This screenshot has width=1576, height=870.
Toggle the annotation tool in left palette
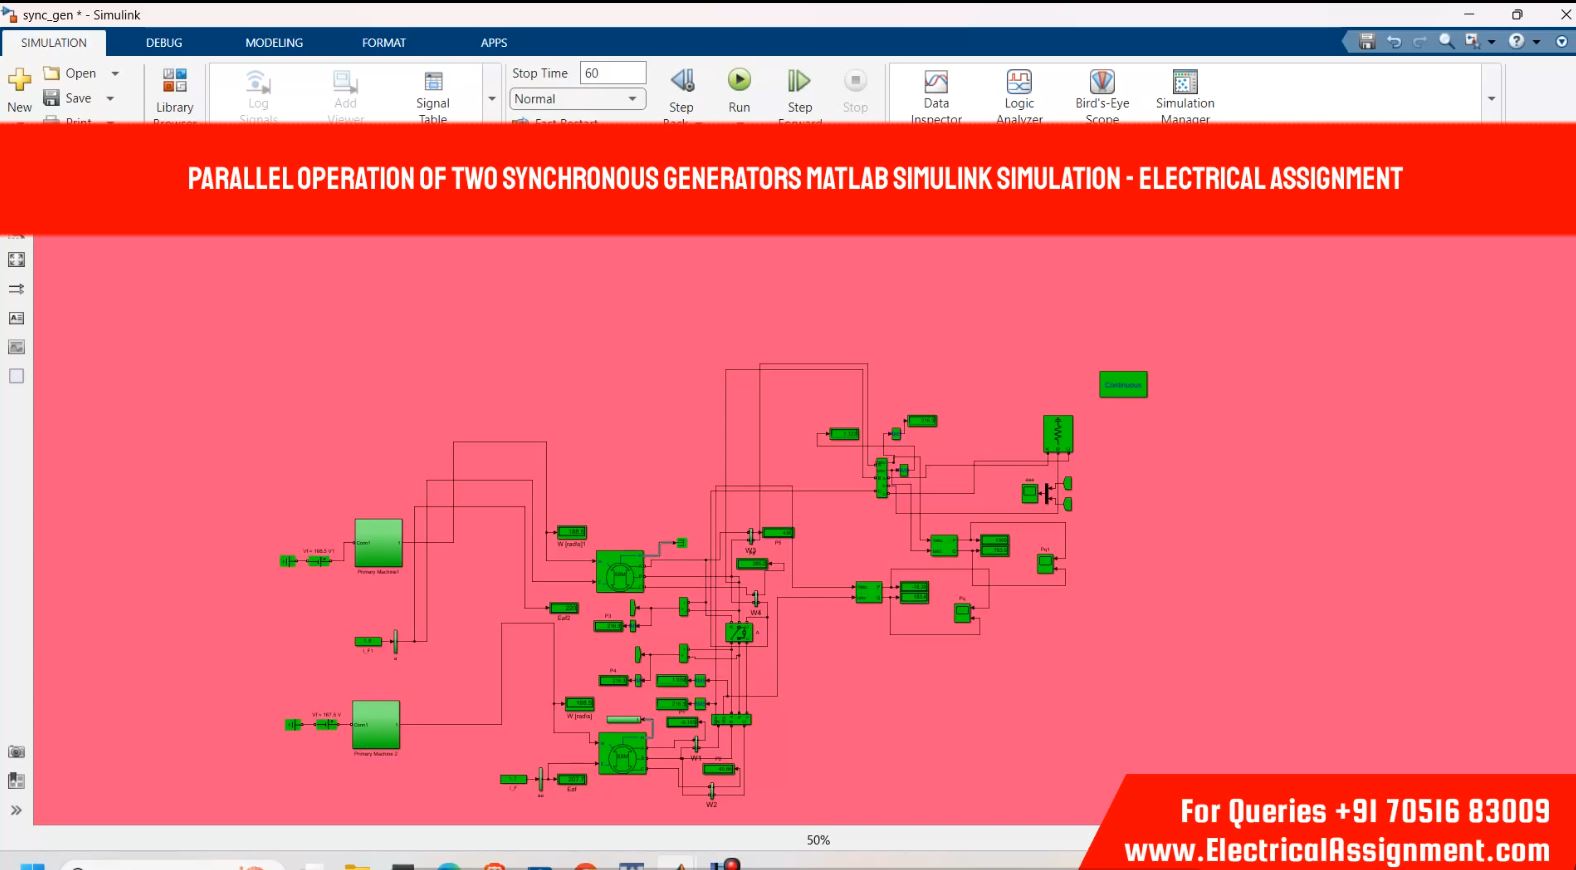pyautogui.click(x=16, y=318)
